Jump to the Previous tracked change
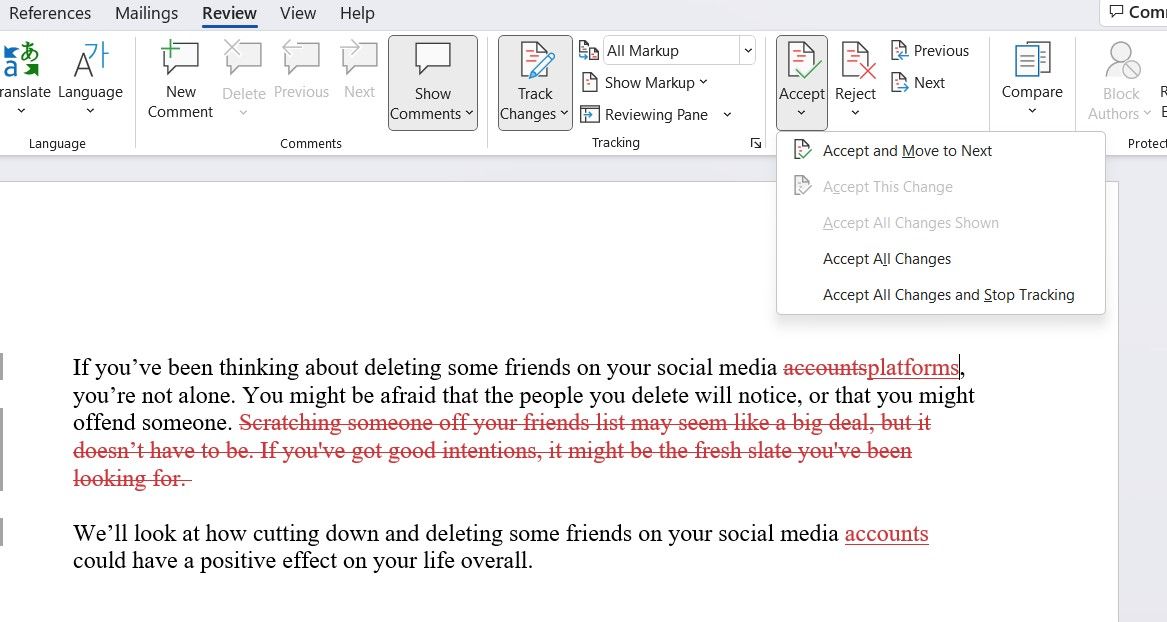Image resolution: width=1167 pixels, height=622 pixels. (x=930, y=51)
